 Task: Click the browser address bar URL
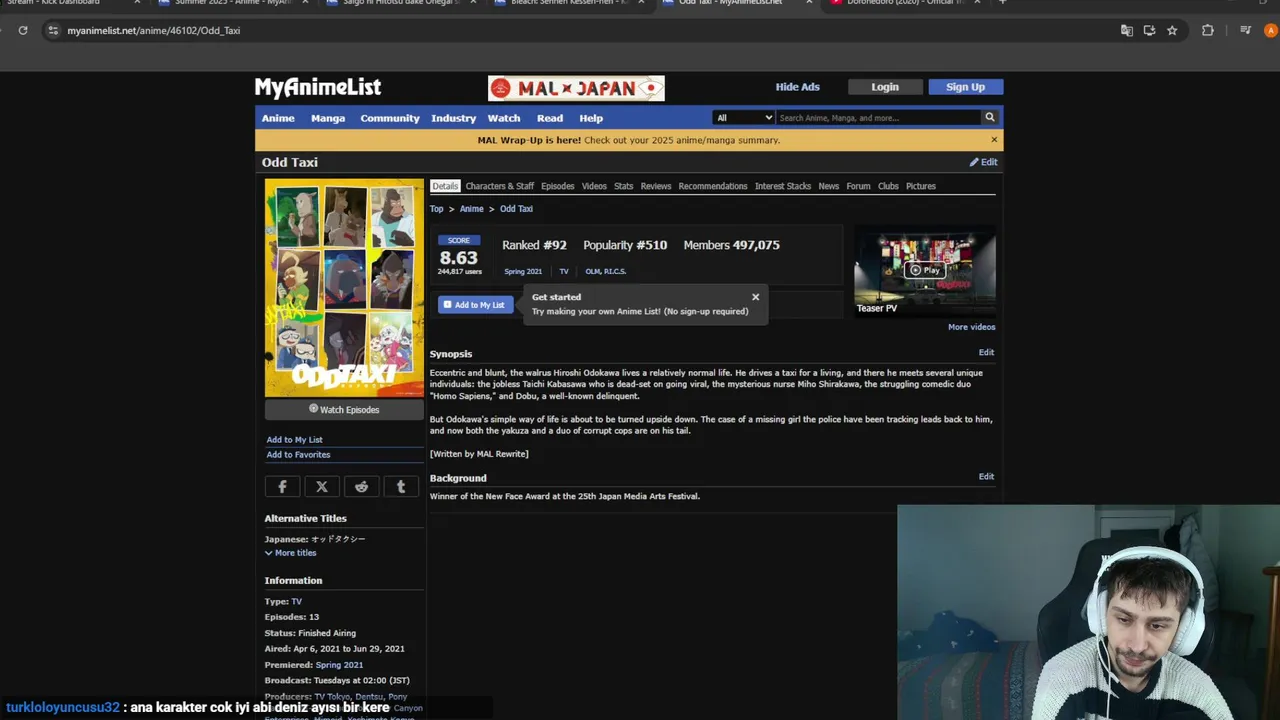(154, 30)
